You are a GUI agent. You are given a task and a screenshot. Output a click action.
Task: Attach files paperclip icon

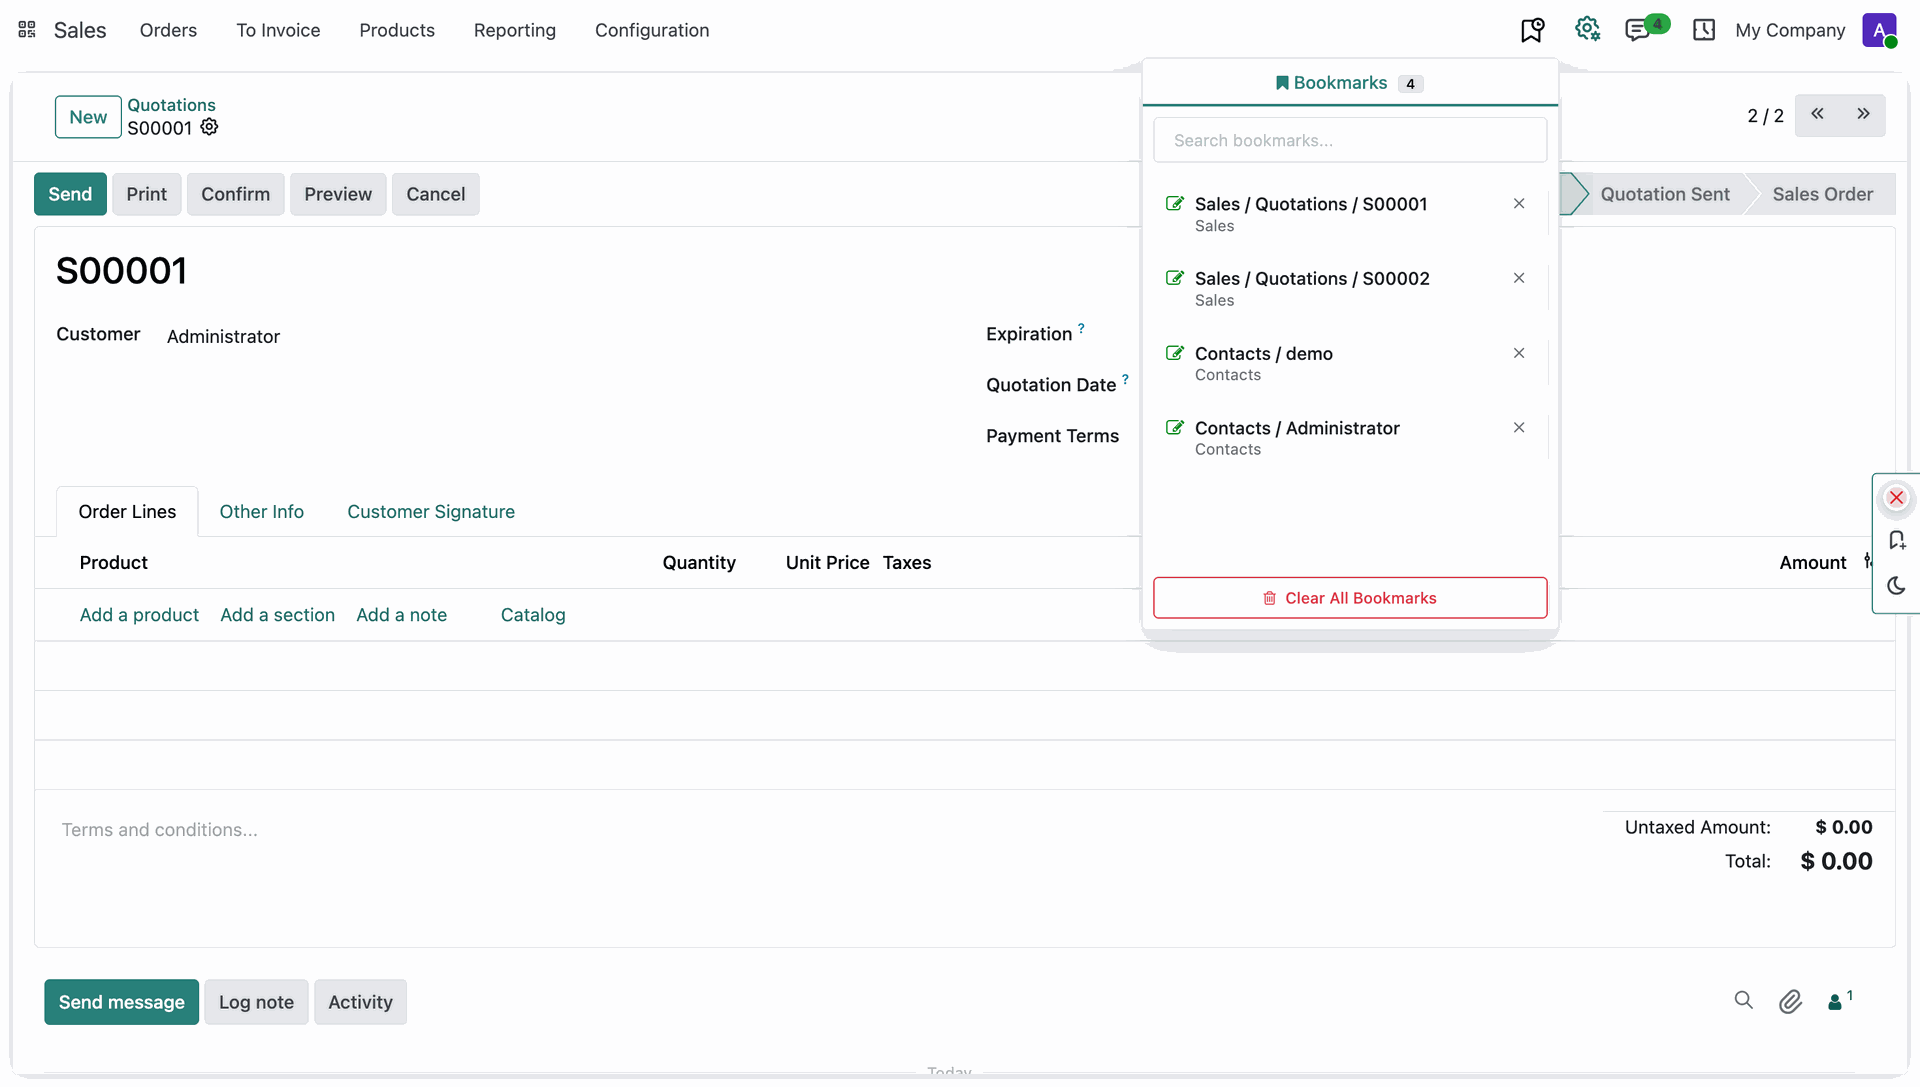tap(1790, 1002)
